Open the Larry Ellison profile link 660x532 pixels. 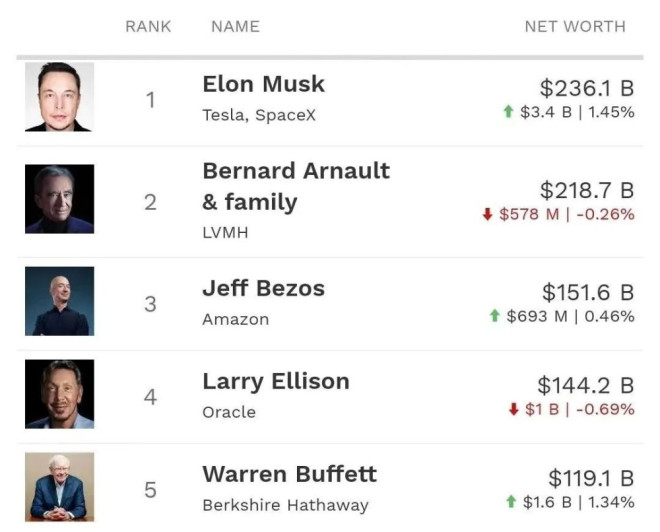276,381
